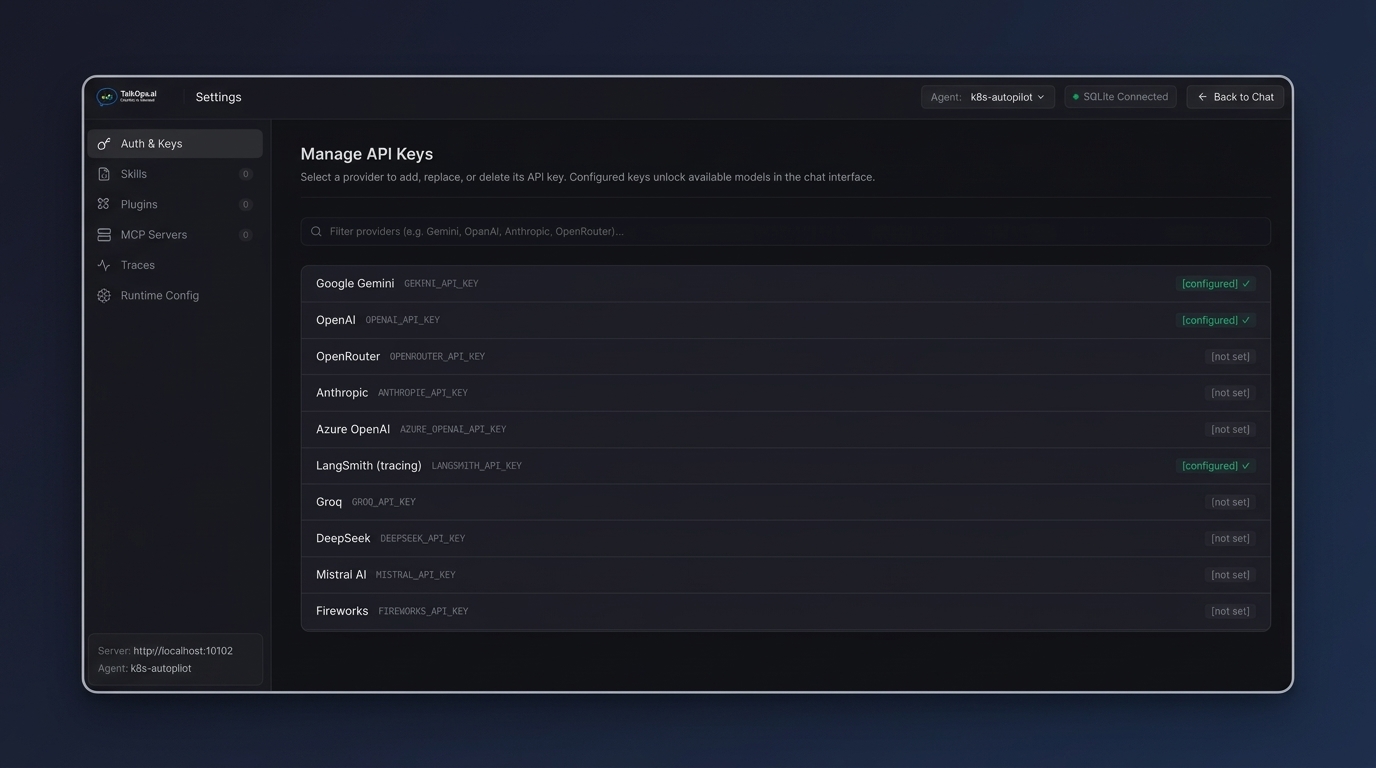This screenshot has width=1376, height=768.
Task: Pick the Mistral AI provider
Action: pyautogui.click(x=786, y=575)
